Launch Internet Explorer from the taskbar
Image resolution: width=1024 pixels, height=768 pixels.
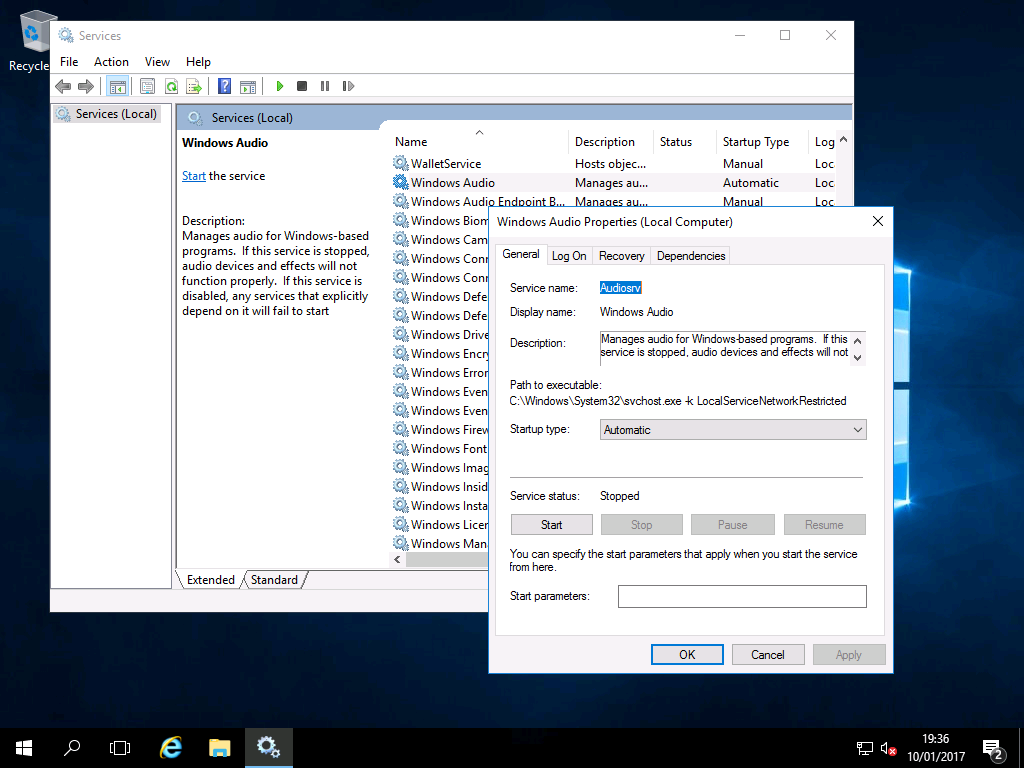point(170,748)
